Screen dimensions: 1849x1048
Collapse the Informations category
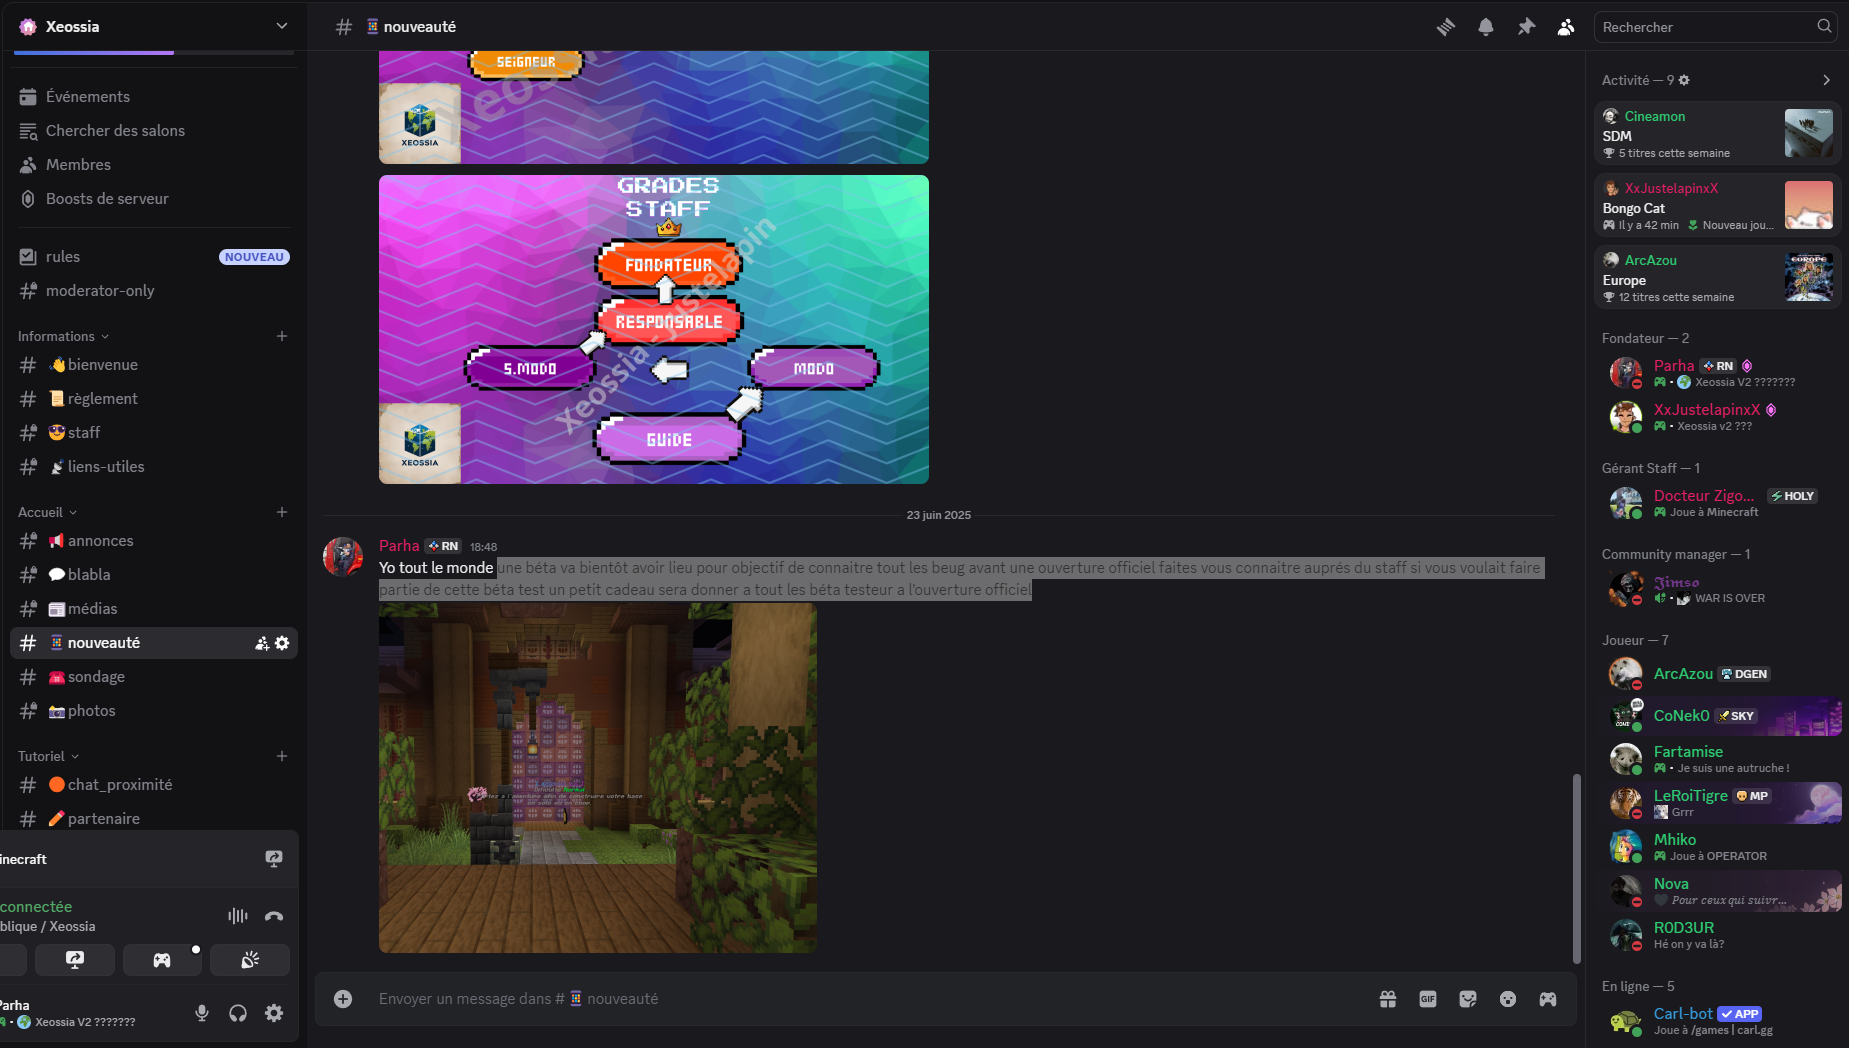(64, 336)
